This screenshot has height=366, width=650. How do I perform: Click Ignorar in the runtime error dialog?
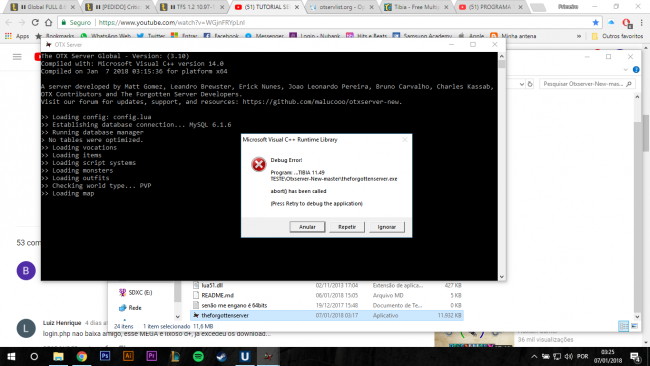pyautogui.click(x=387, y=227)
